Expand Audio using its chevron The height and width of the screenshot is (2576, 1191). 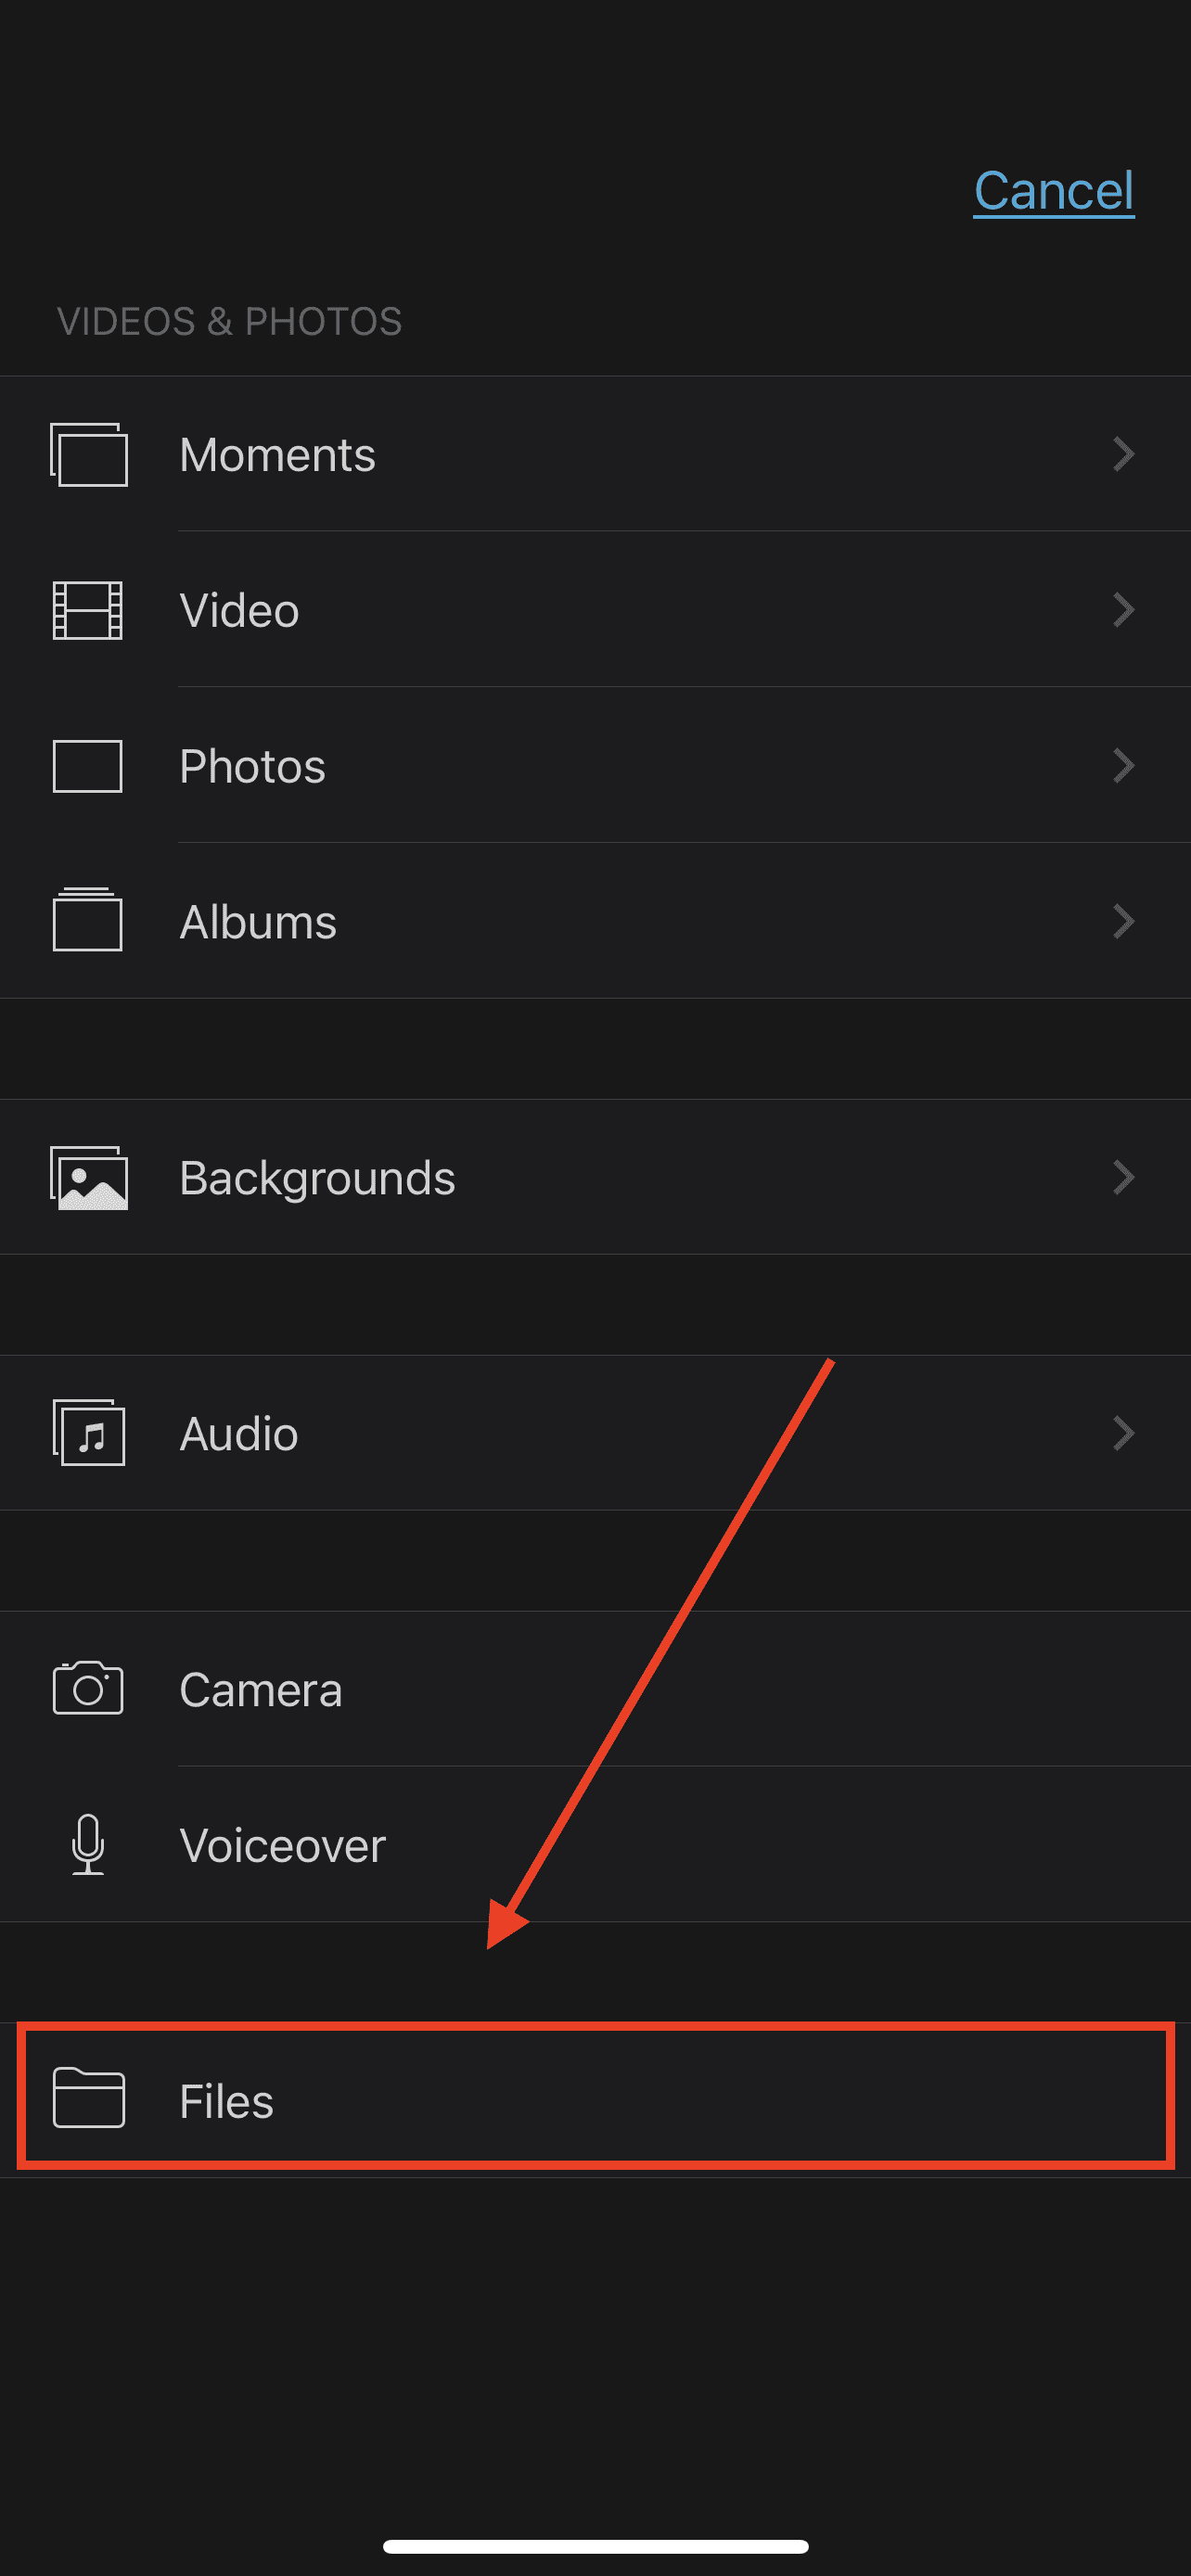[1124, 1433]
